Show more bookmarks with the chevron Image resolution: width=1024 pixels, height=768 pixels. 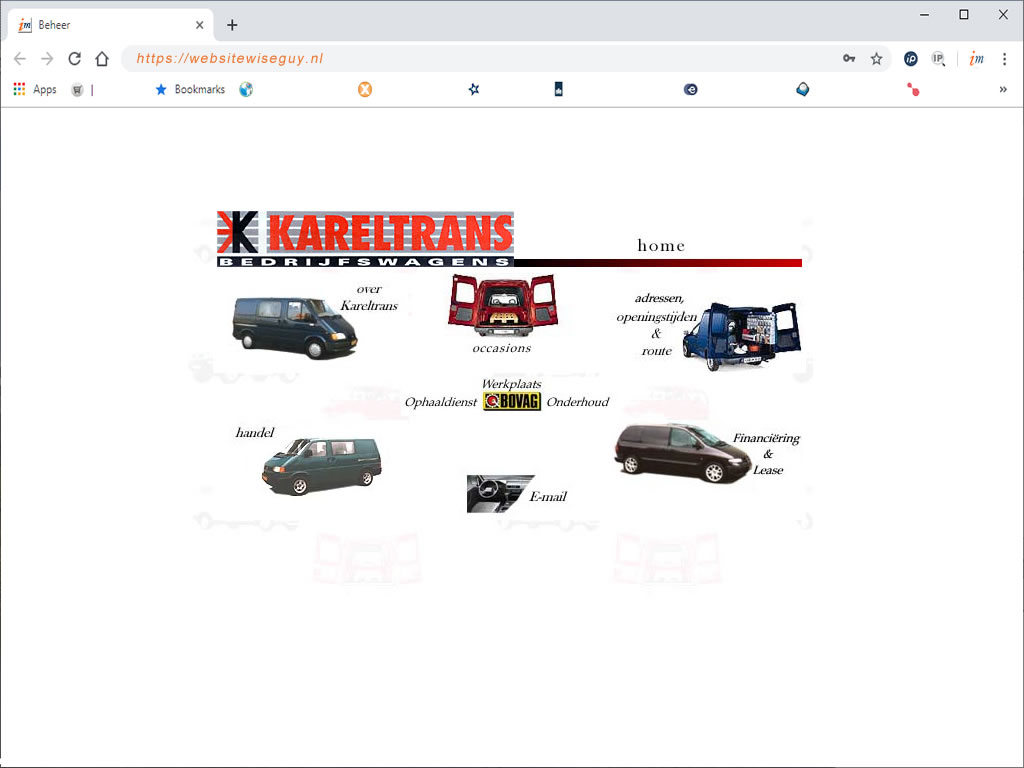tap(1003, 89)
